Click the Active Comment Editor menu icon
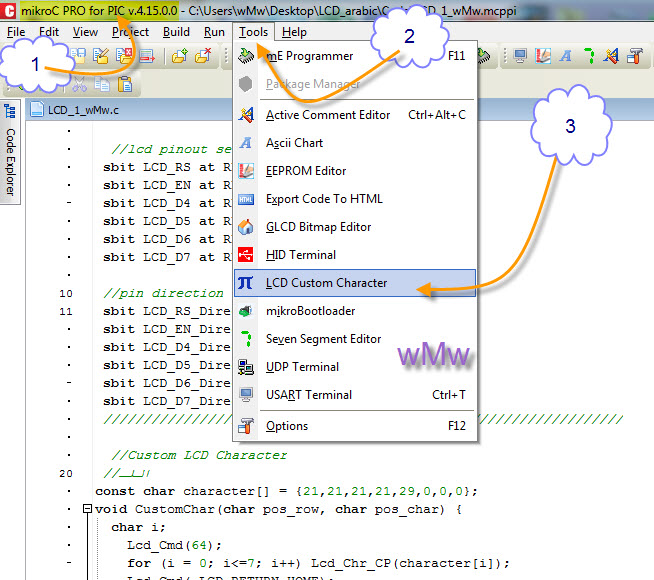The width and height of the screenshot is (654, 580). pos(246,115)
